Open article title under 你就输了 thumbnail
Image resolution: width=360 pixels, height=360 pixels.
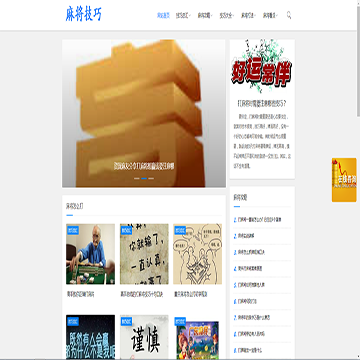142,295
